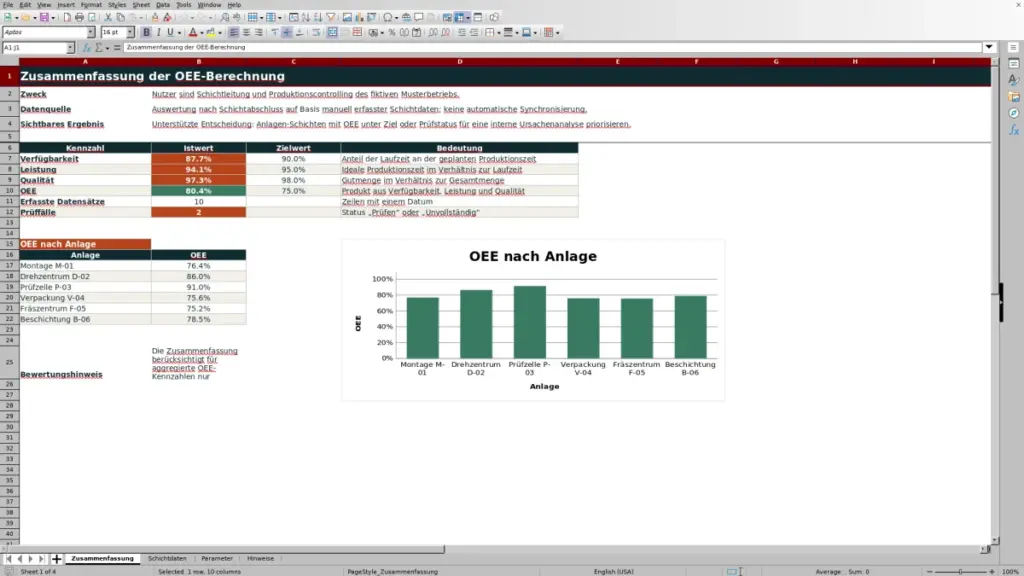
Task: Click the Print icon in toolbar
Action: click(79, 18)
